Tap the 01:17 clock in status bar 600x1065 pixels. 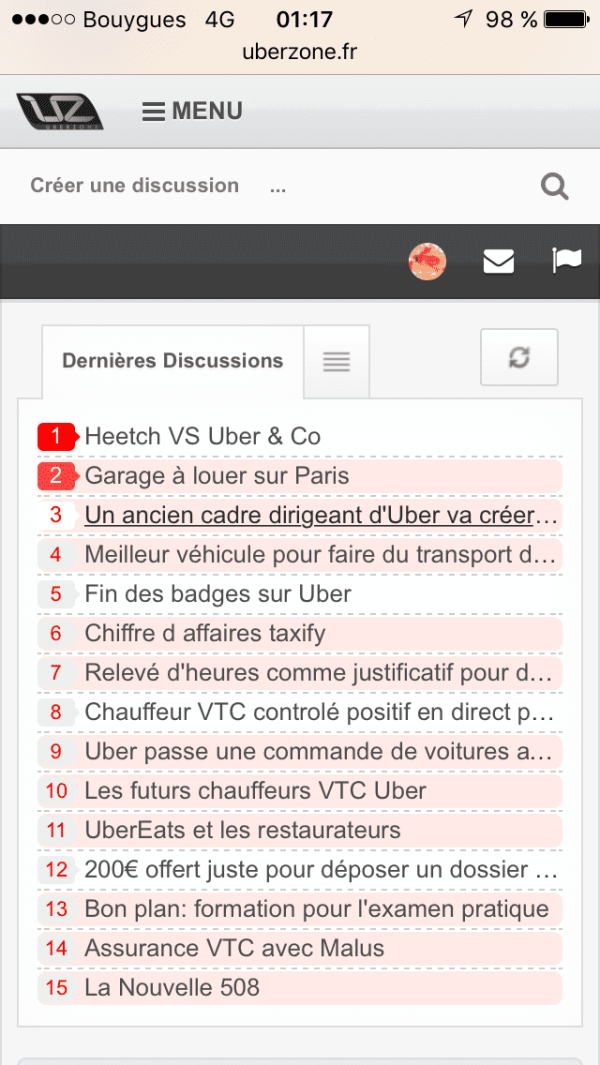tap(303, 20)
